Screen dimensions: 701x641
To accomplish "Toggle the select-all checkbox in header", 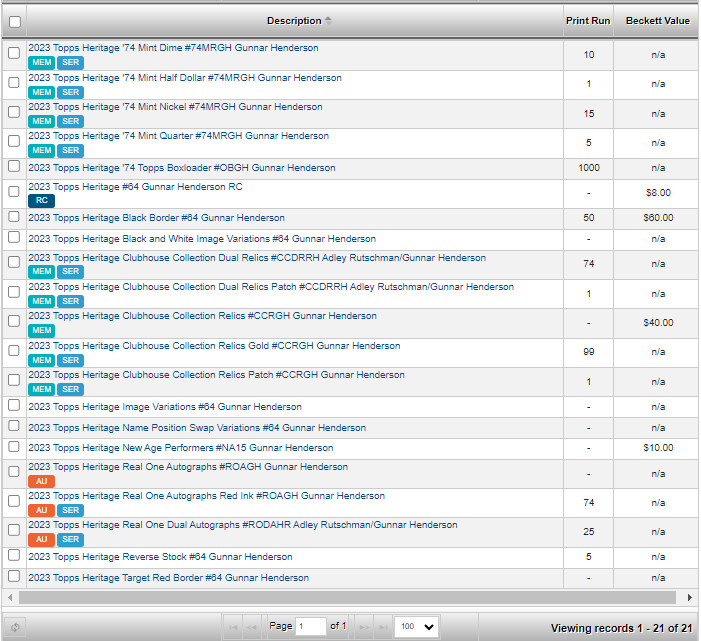I will click(14, 21).
